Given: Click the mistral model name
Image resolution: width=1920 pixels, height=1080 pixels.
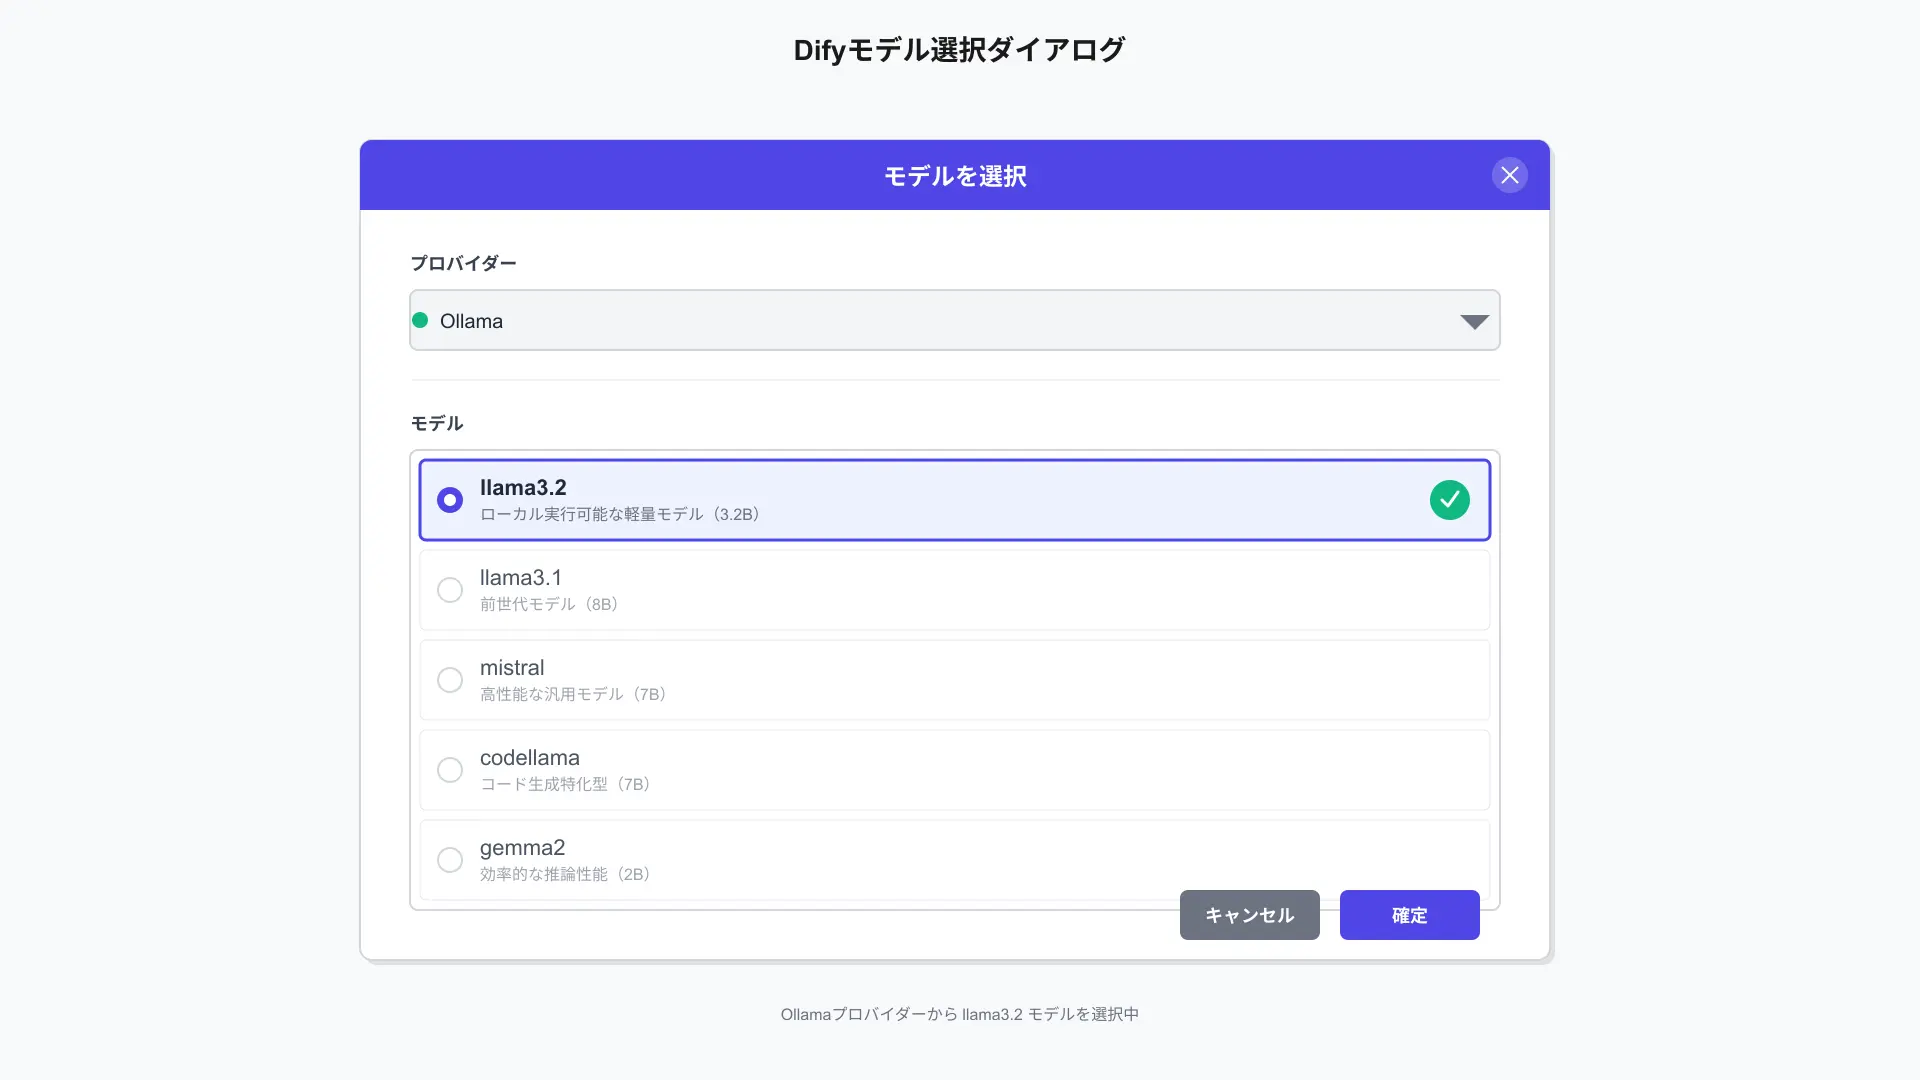Looking at the screenshot, I should 512,668.
